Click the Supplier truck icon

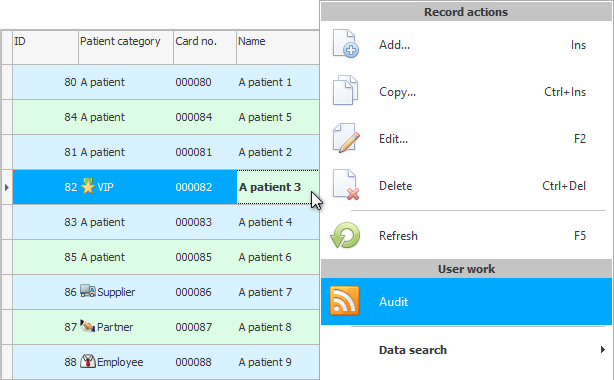click(x=88, y=291)
